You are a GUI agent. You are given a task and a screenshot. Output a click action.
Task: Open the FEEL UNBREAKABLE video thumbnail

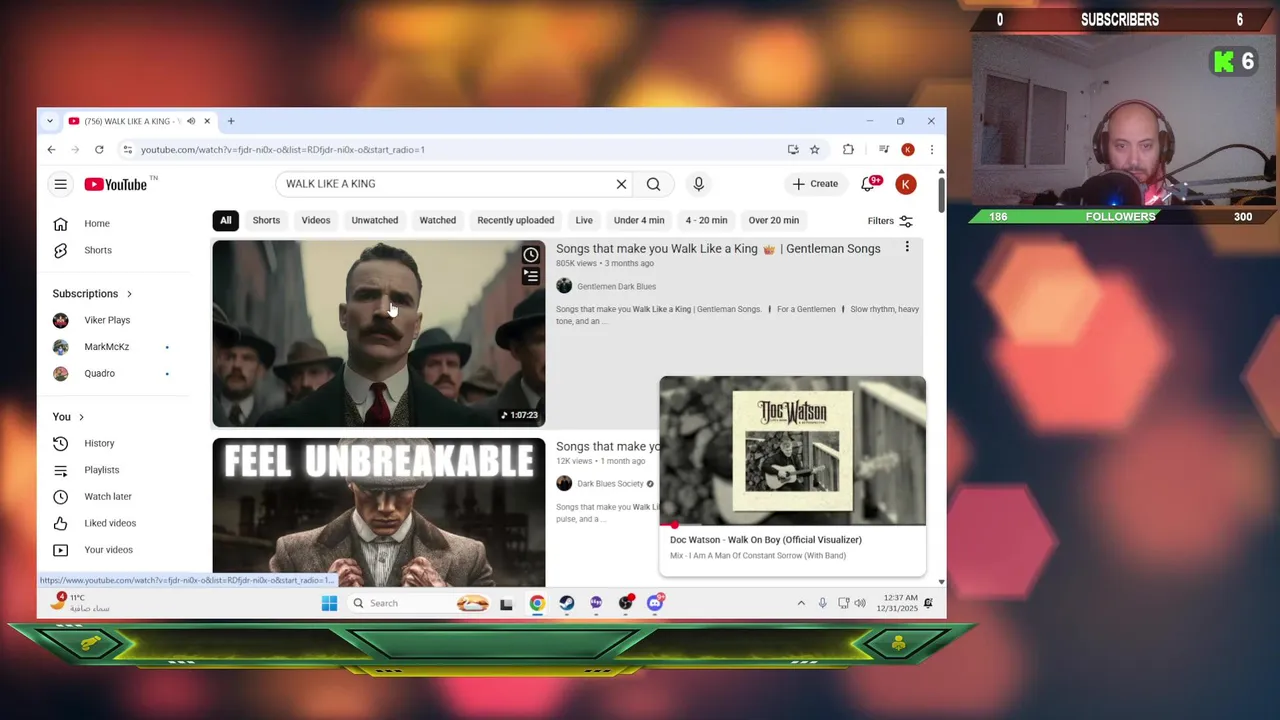pyautogui.click(x=379, y=512)
